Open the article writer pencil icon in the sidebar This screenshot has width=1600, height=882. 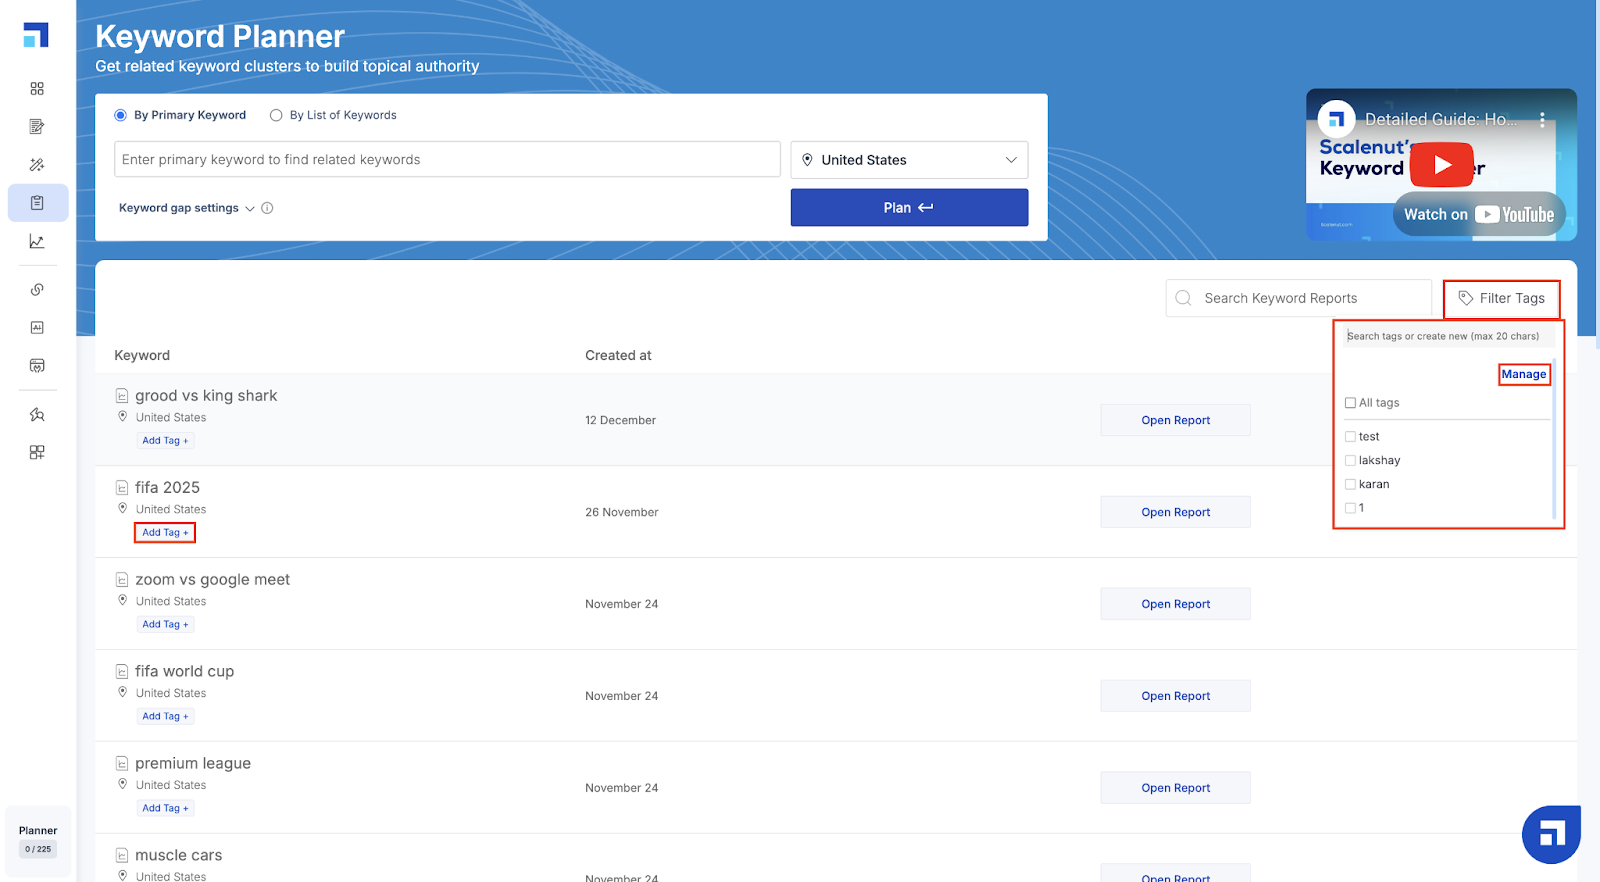37,127
